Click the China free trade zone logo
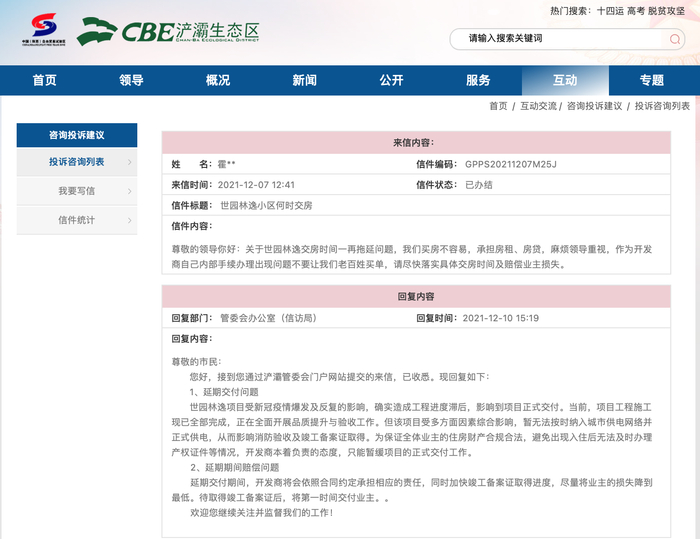 (x=44, y=29)
